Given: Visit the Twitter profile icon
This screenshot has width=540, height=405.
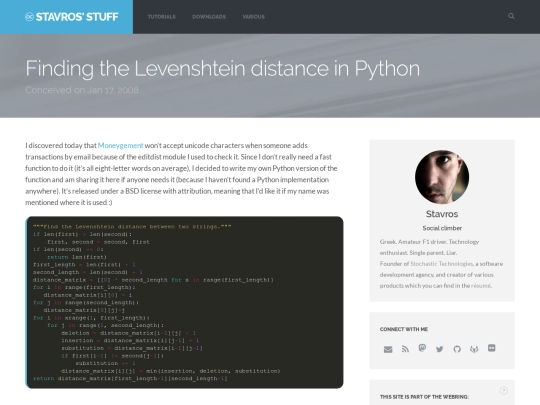Looking at the screenshot, I should [x=439, y=349].
